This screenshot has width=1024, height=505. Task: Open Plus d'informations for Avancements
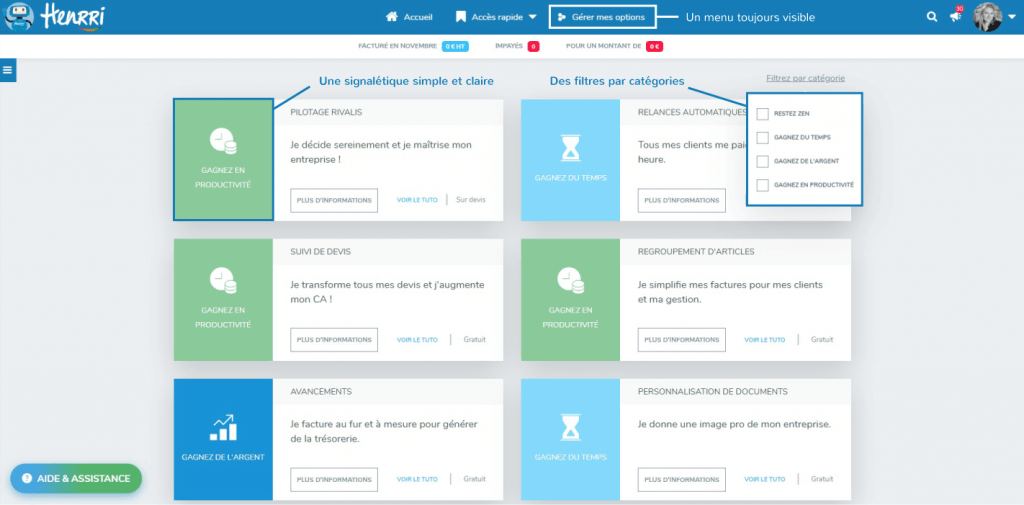pos(334,479)
